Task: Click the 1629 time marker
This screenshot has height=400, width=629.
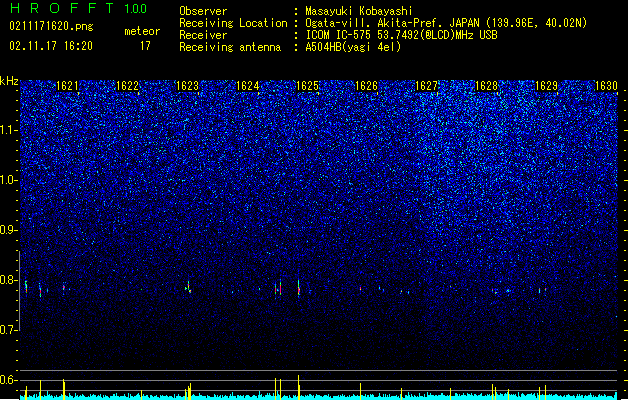Action: click(546, 86)
